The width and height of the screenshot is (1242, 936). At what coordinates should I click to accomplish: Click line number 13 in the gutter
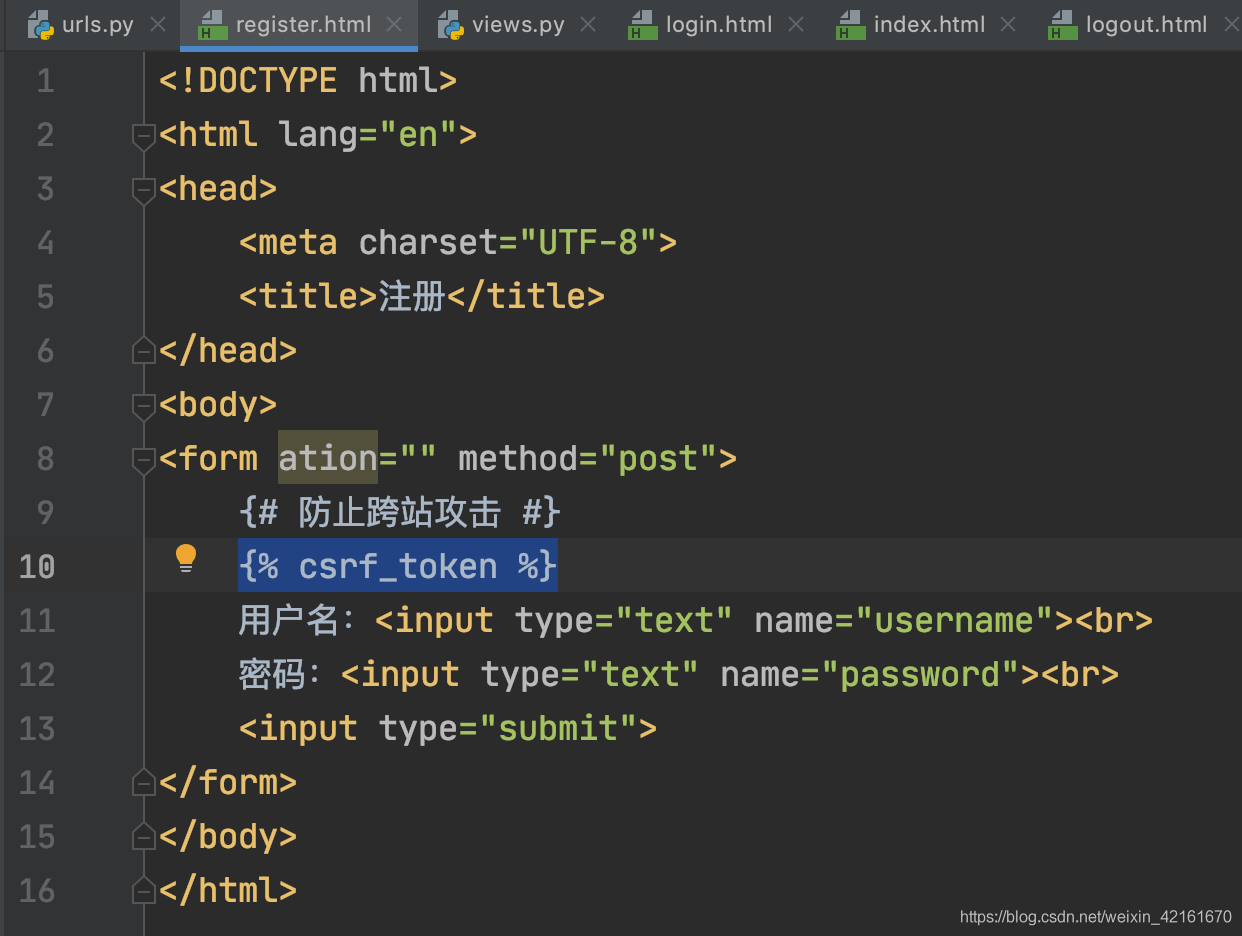click(37, 729)
